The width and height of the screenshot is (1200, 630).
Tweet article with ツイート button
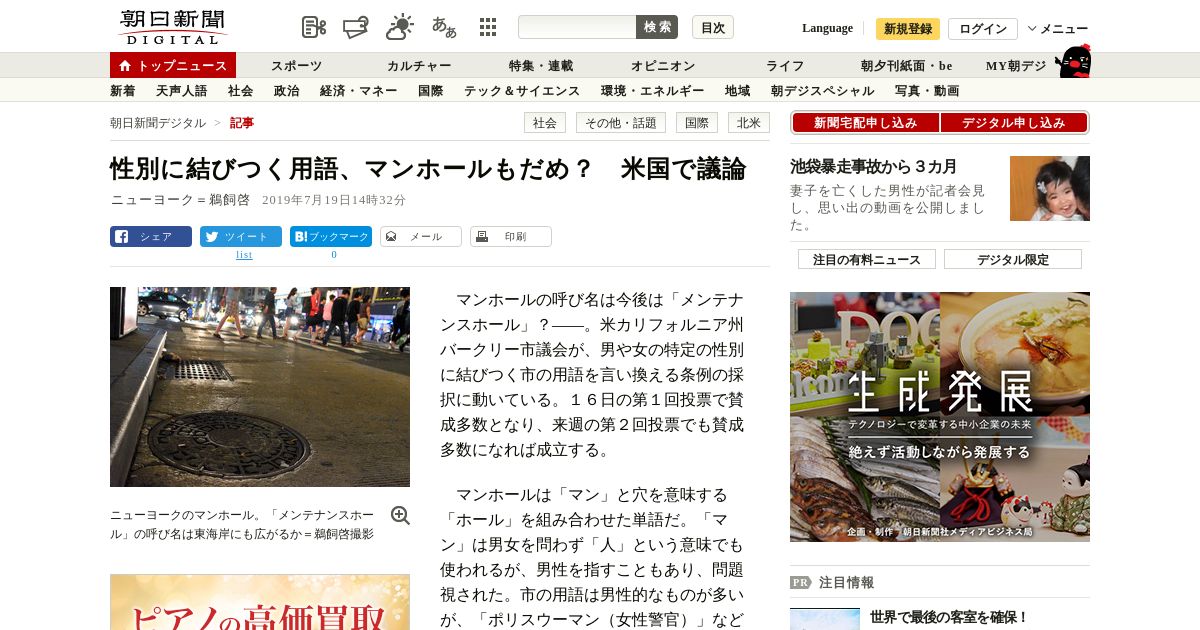coord(241,237)
